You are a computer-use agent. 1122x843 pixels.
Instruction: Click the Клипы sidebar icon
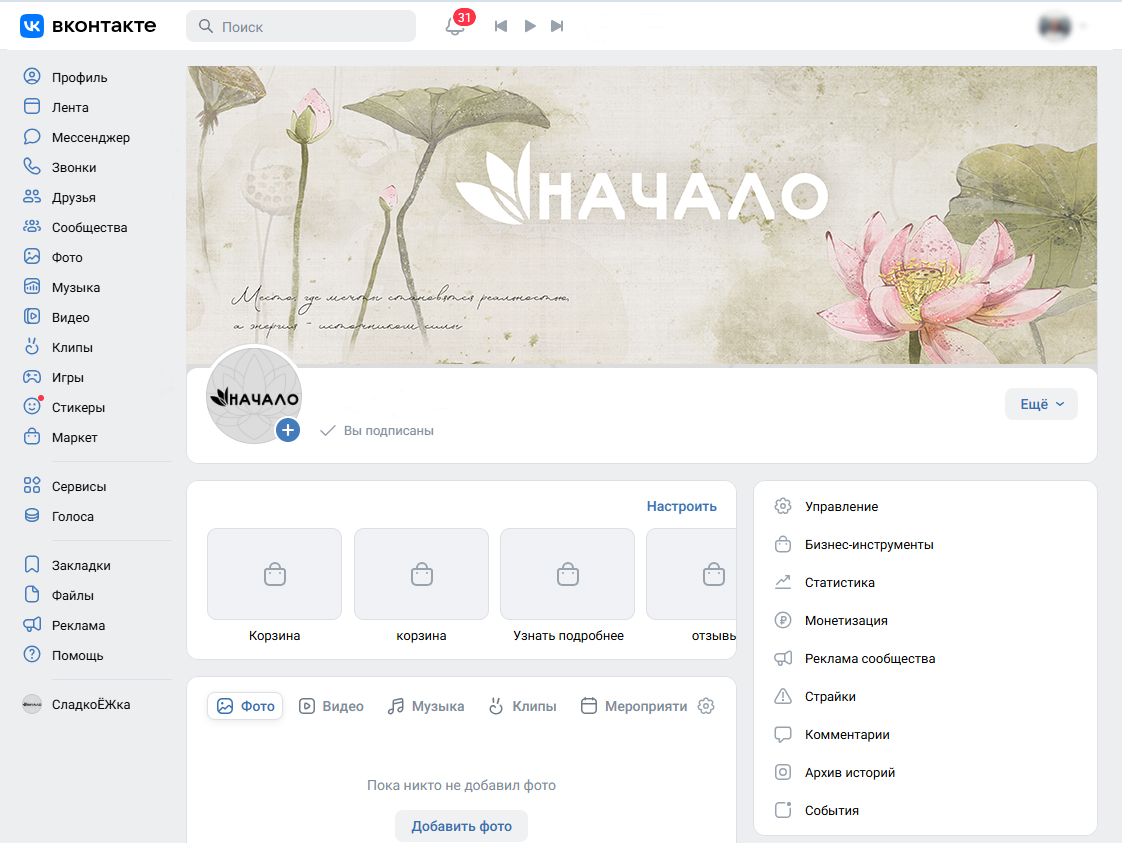32,346
